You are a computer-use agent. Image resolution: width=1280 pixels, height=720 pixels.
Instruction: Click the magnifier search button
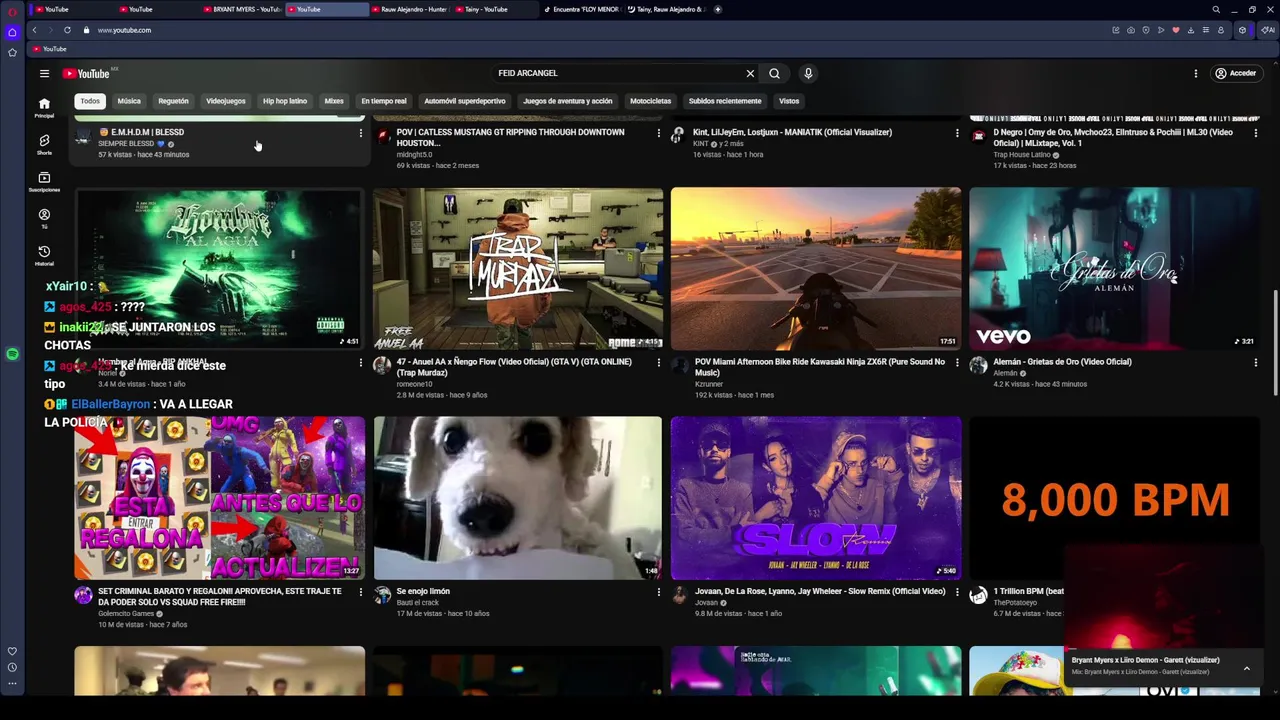tap(774, 73)
